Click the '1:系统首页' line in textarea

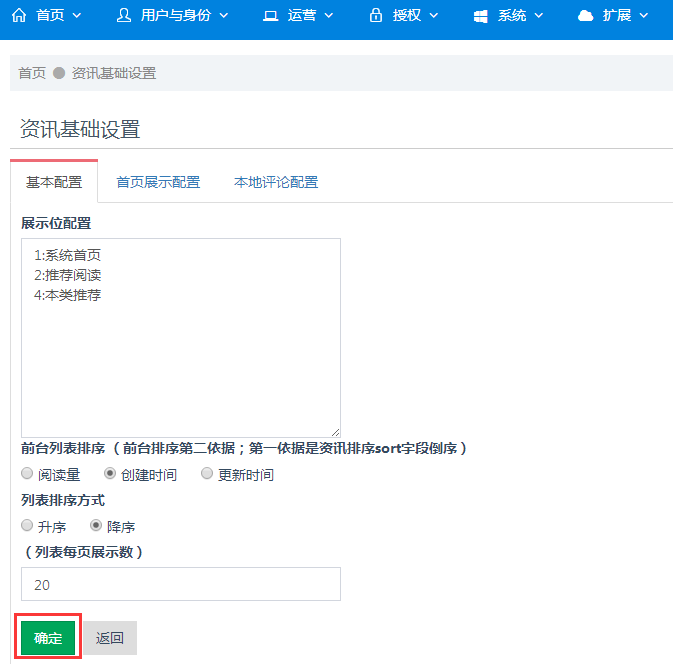tap(67, 255)
